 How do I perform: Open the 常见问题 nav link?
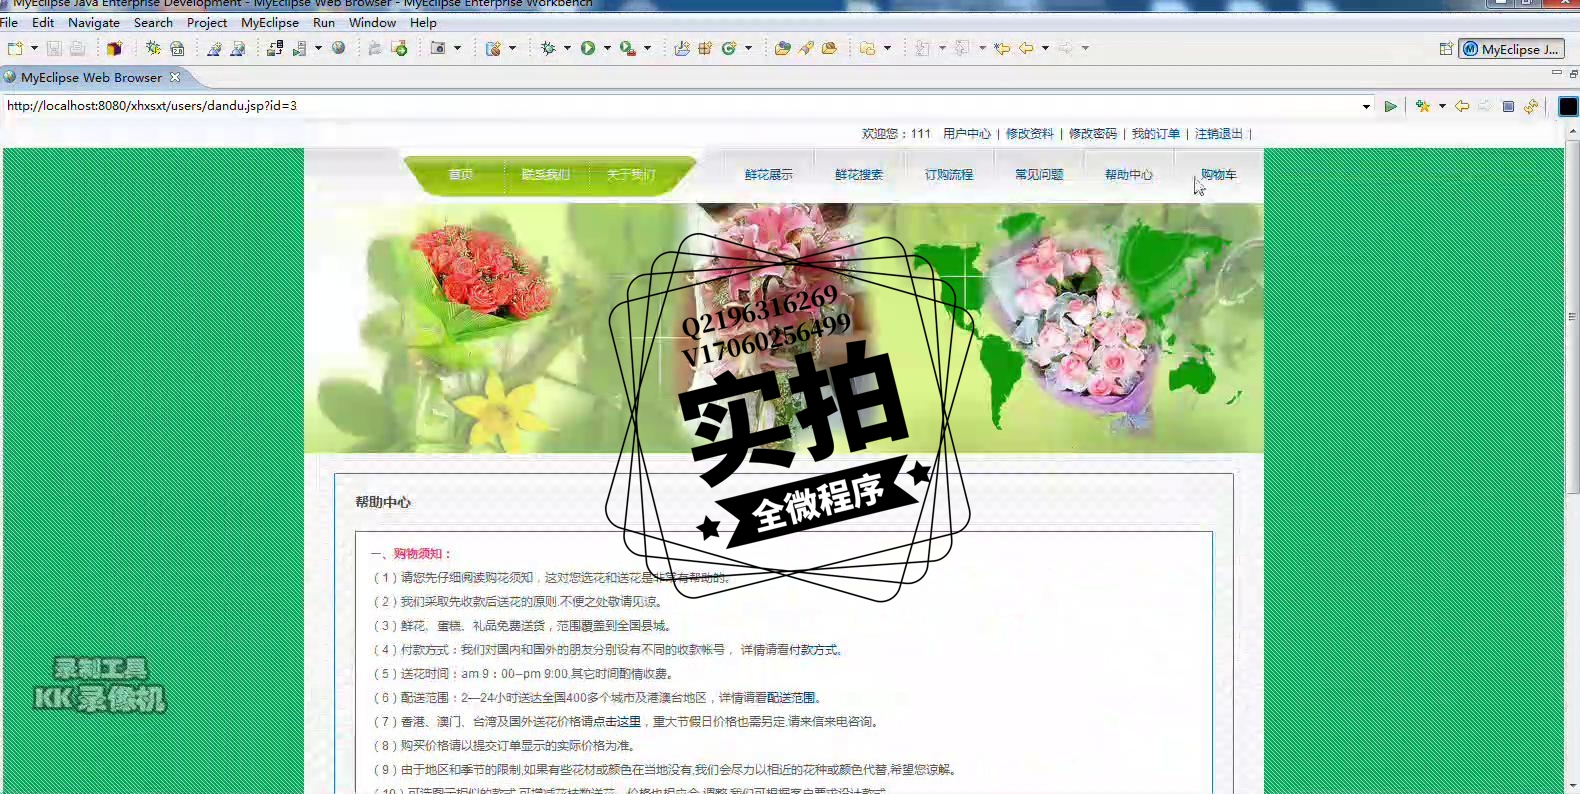1039,174
